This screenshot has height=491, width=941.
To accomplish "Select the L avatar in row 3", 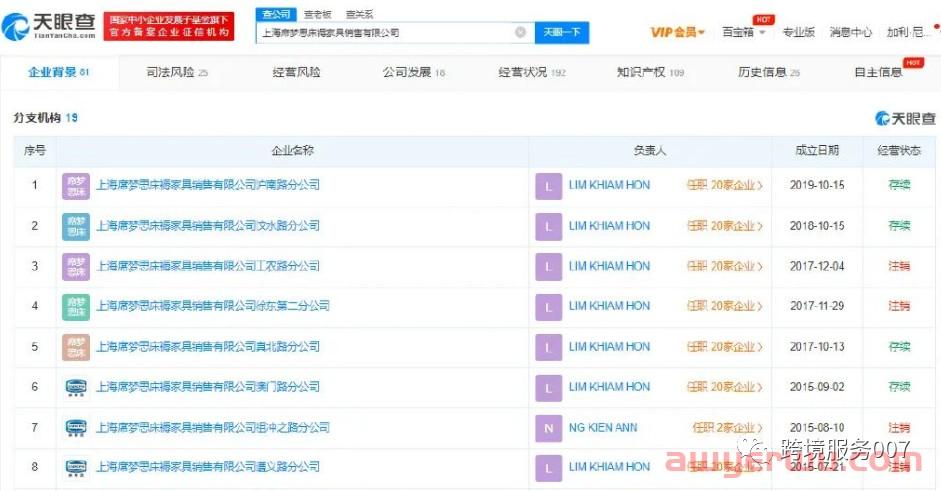I will (x=549, y=267).
